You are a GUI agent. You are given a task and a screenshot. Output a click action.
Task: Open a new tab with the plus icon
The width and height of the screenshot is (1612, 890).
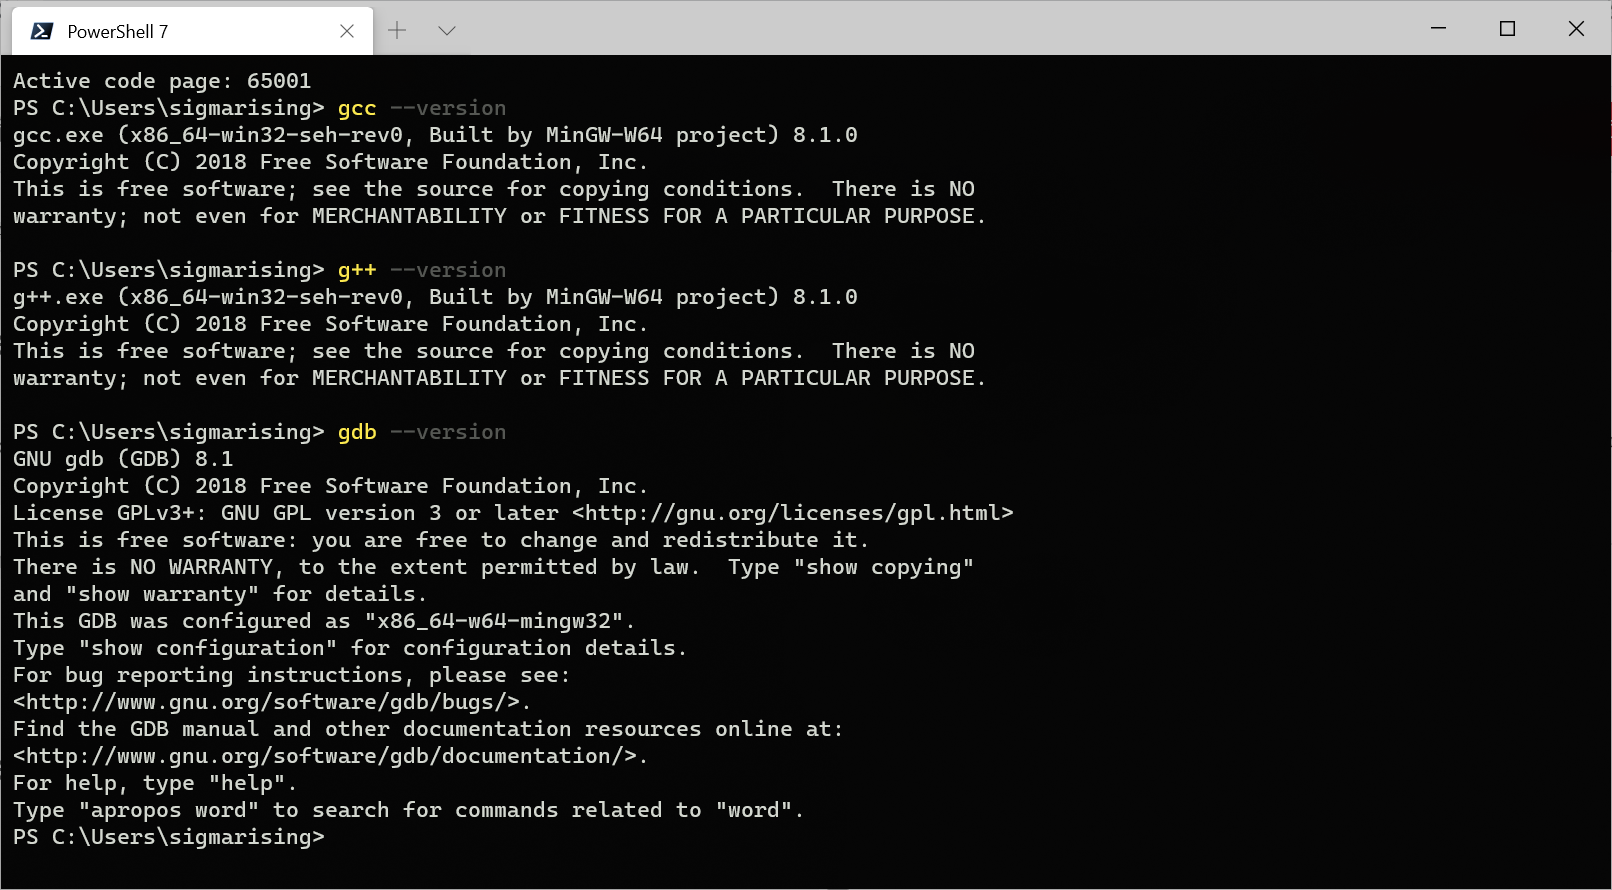[x=397, y=30]
